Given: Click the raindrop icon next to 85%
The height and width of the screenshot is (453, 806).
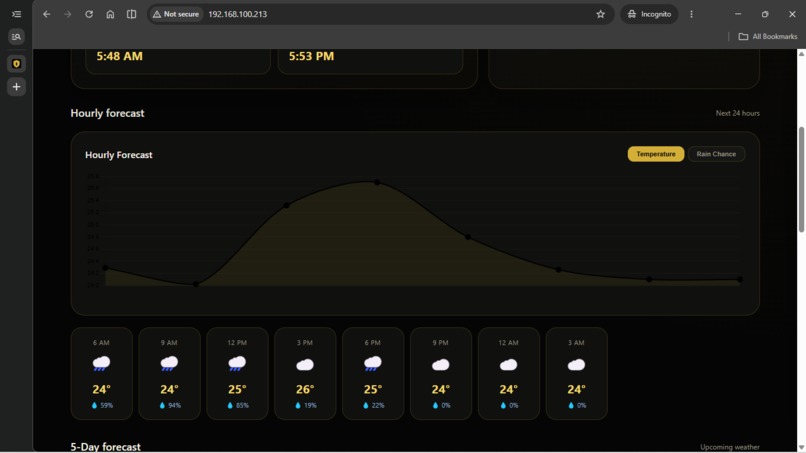Looking at the screenshot, I should click(x=230, y=405).
